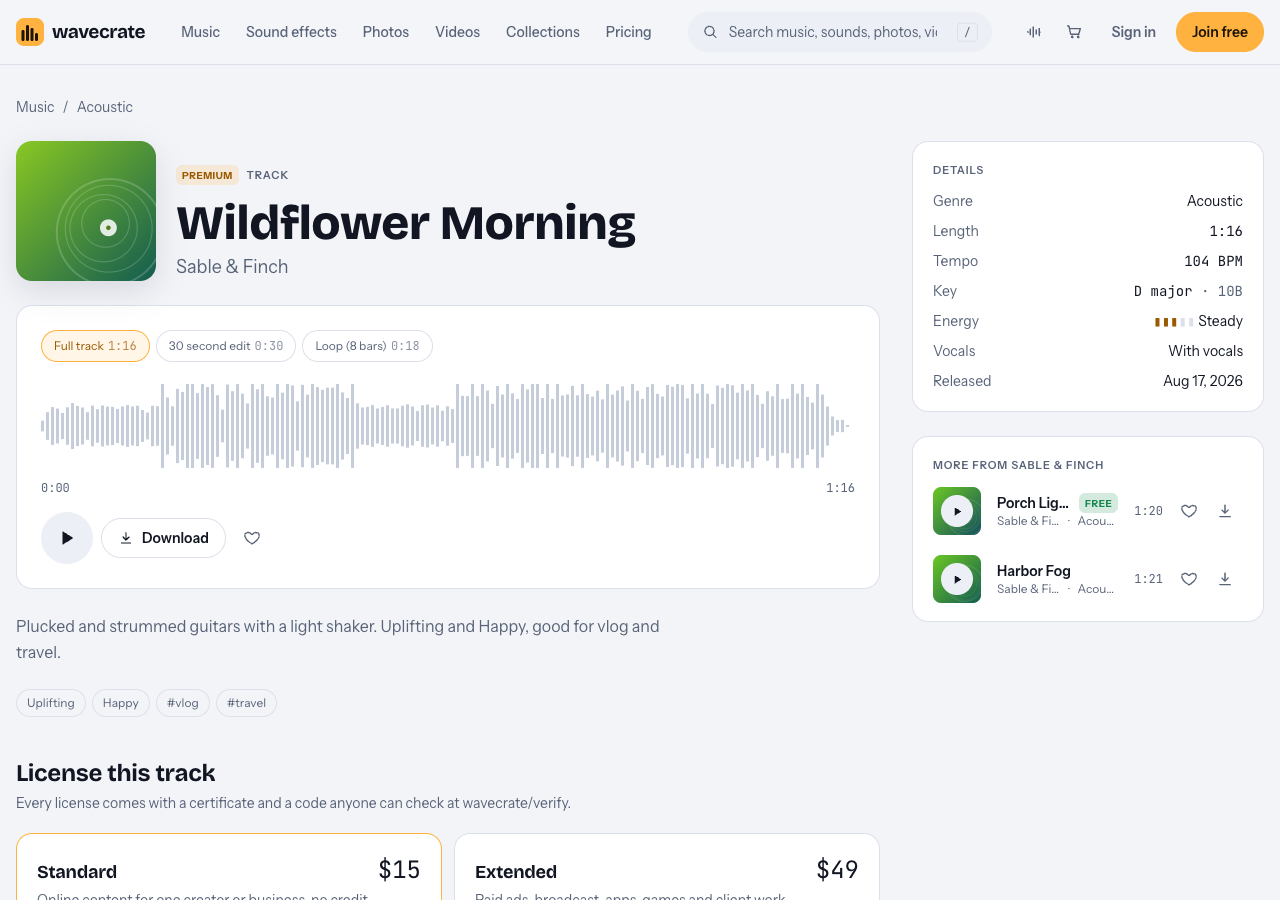Open the audio waveform icon in header
Screen dimensions: 1280x900
tap(1034, 32)
